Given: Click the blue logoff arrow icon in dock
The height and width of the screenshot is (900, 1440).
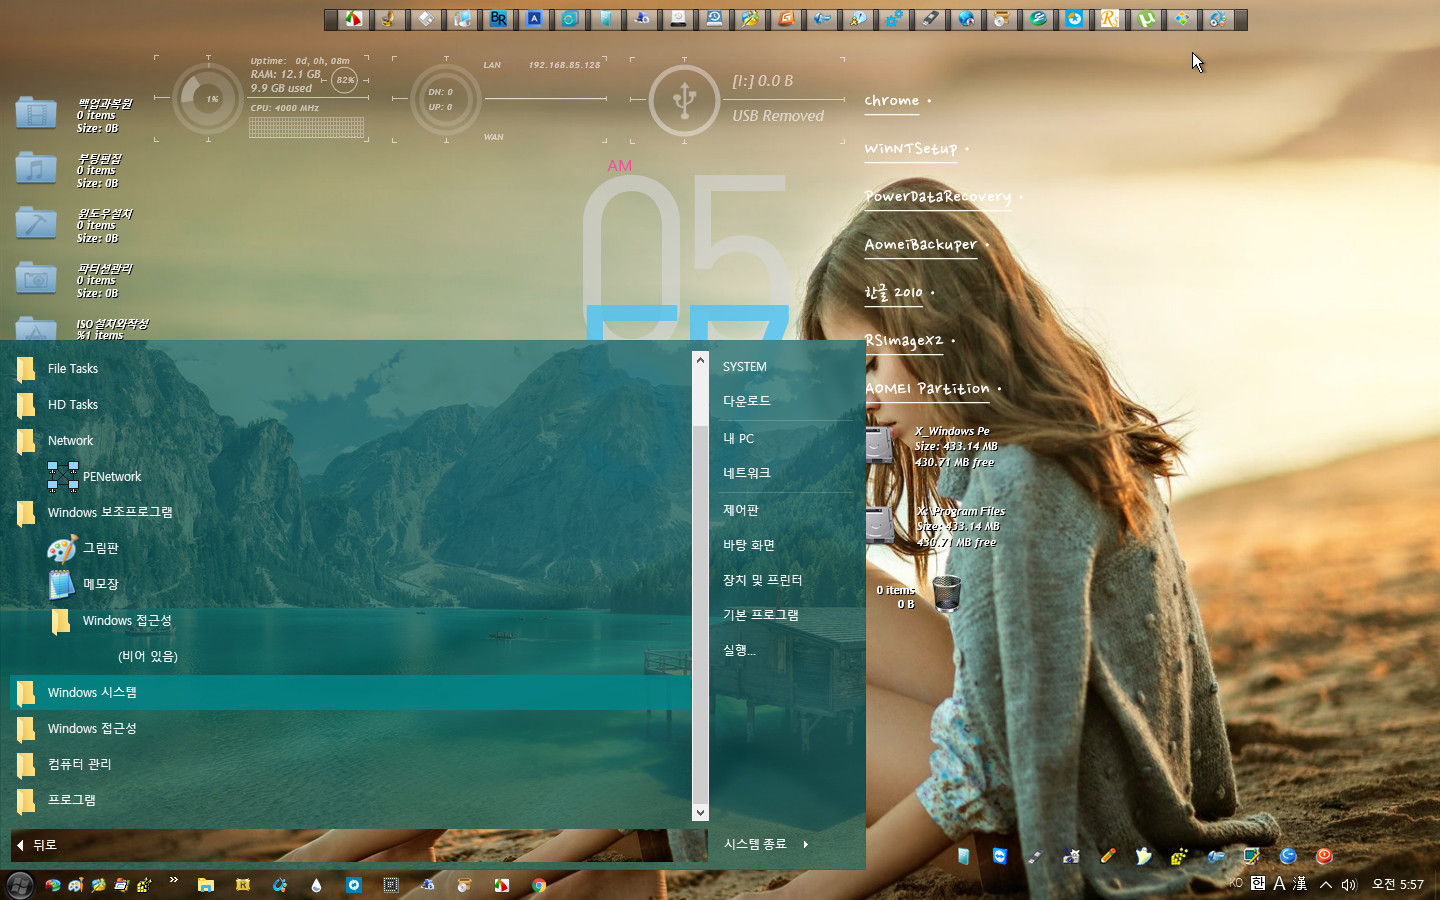Looking at the screenshot, I should coord(1288,856).
